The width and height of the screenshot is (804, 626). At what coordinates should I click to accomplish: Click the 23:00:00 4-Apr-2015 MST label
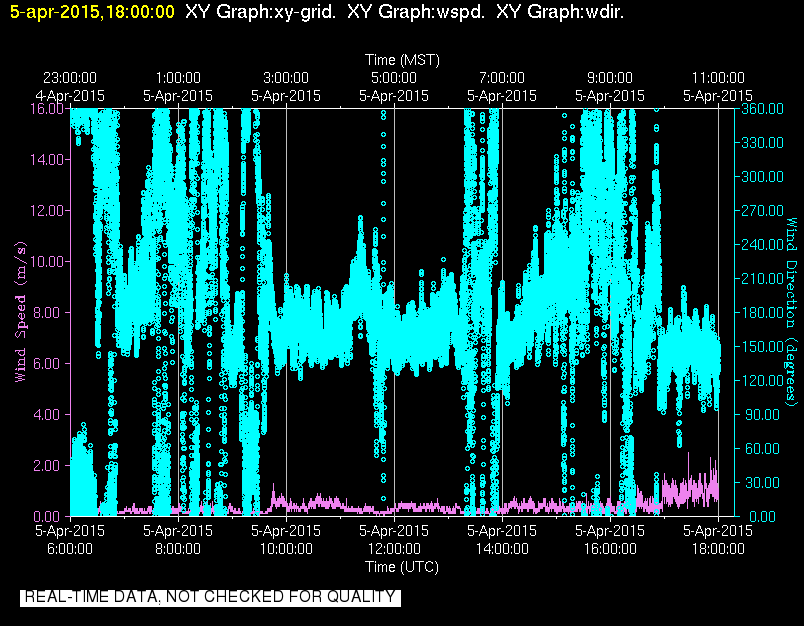tap(70, 87)
